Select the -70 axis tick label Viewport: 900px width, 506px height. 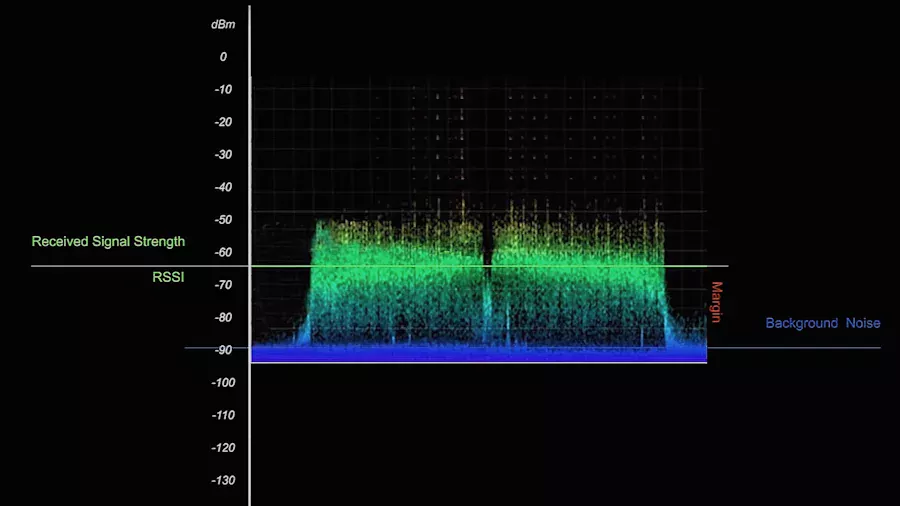click(223, 285)
